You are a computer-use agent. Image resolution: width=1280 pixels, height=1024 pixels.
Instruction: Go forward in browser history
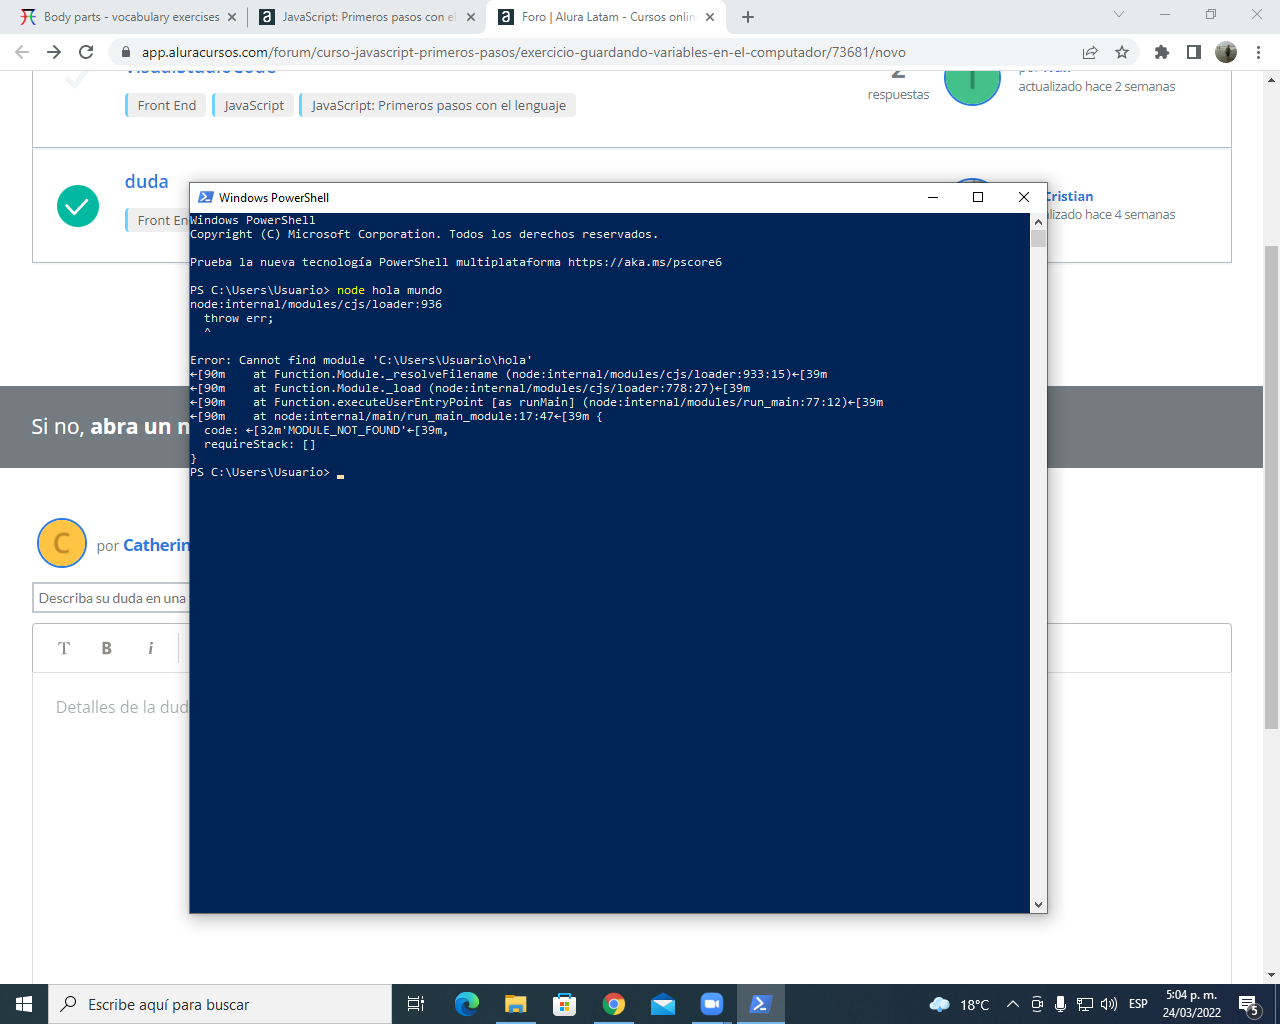click(x=54, y=52)
